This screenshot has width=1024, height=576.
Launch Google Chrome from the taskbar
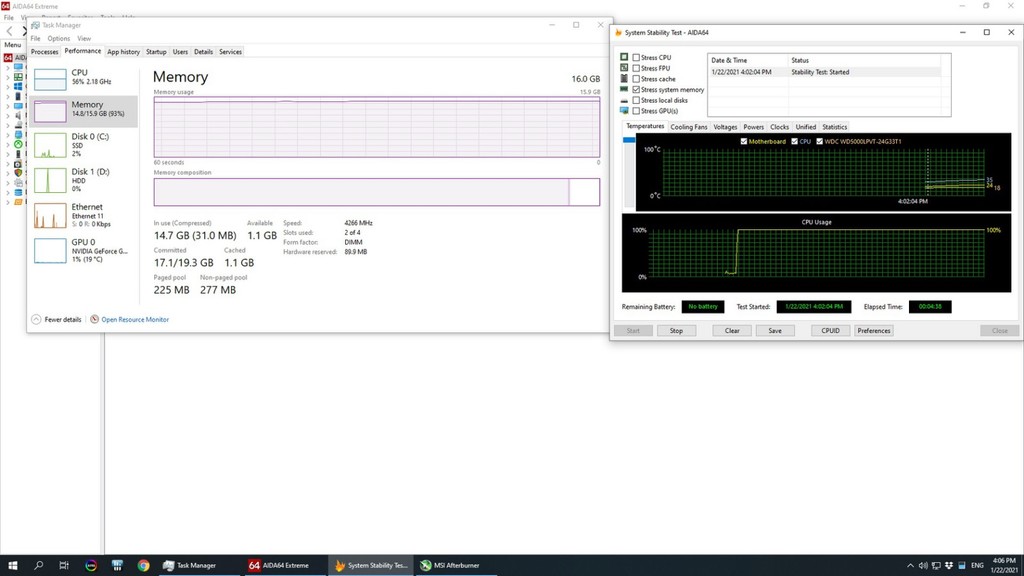(x=143, y=566)
